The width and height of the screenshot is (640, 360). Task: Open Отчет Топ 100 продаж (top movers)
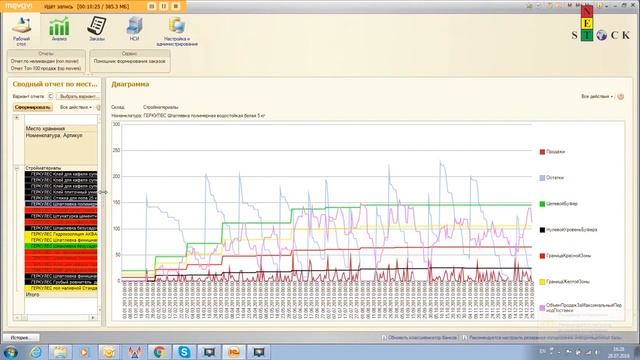click(46, 68)
